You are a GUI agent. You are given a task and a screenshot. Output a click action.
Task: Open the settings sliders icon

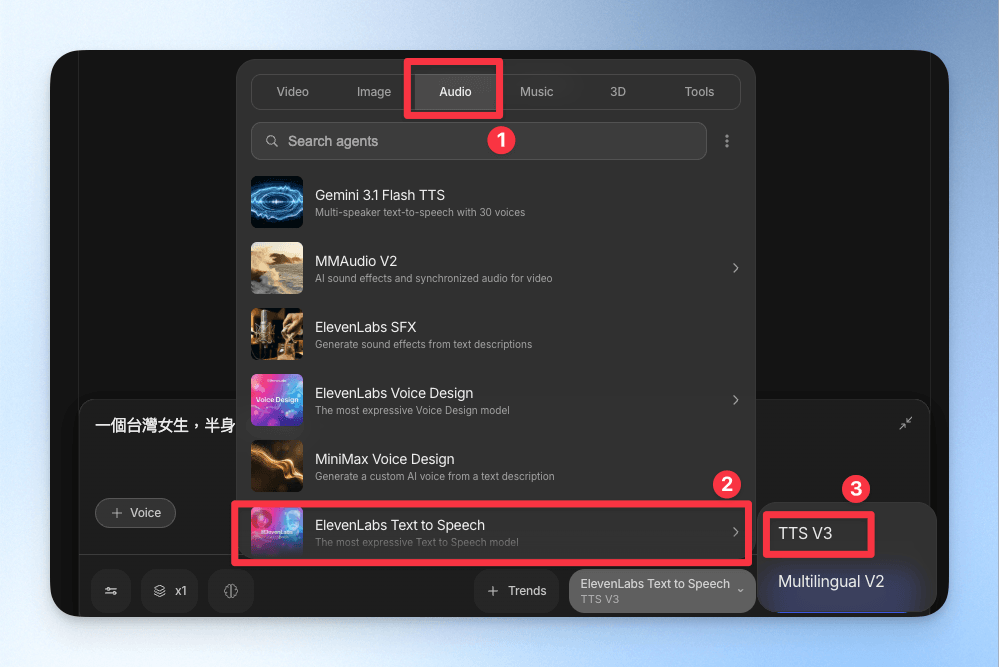(x=111, y=591)
